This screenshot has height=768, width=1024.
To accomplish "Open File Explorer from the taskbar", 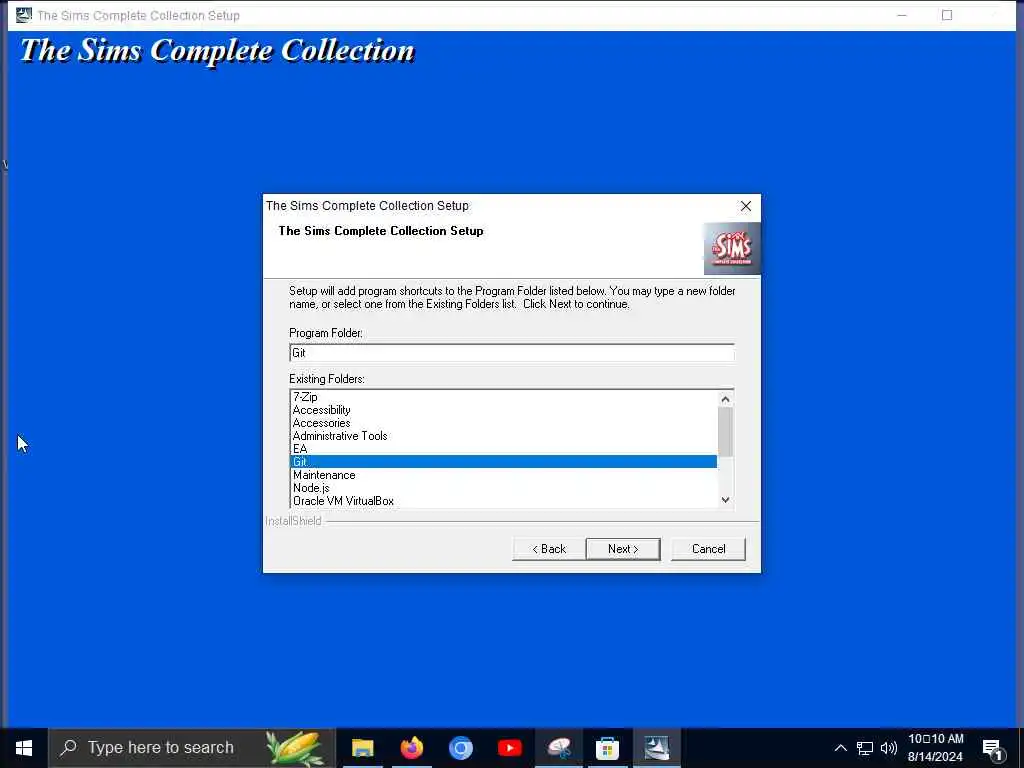I will pos(362,748).
